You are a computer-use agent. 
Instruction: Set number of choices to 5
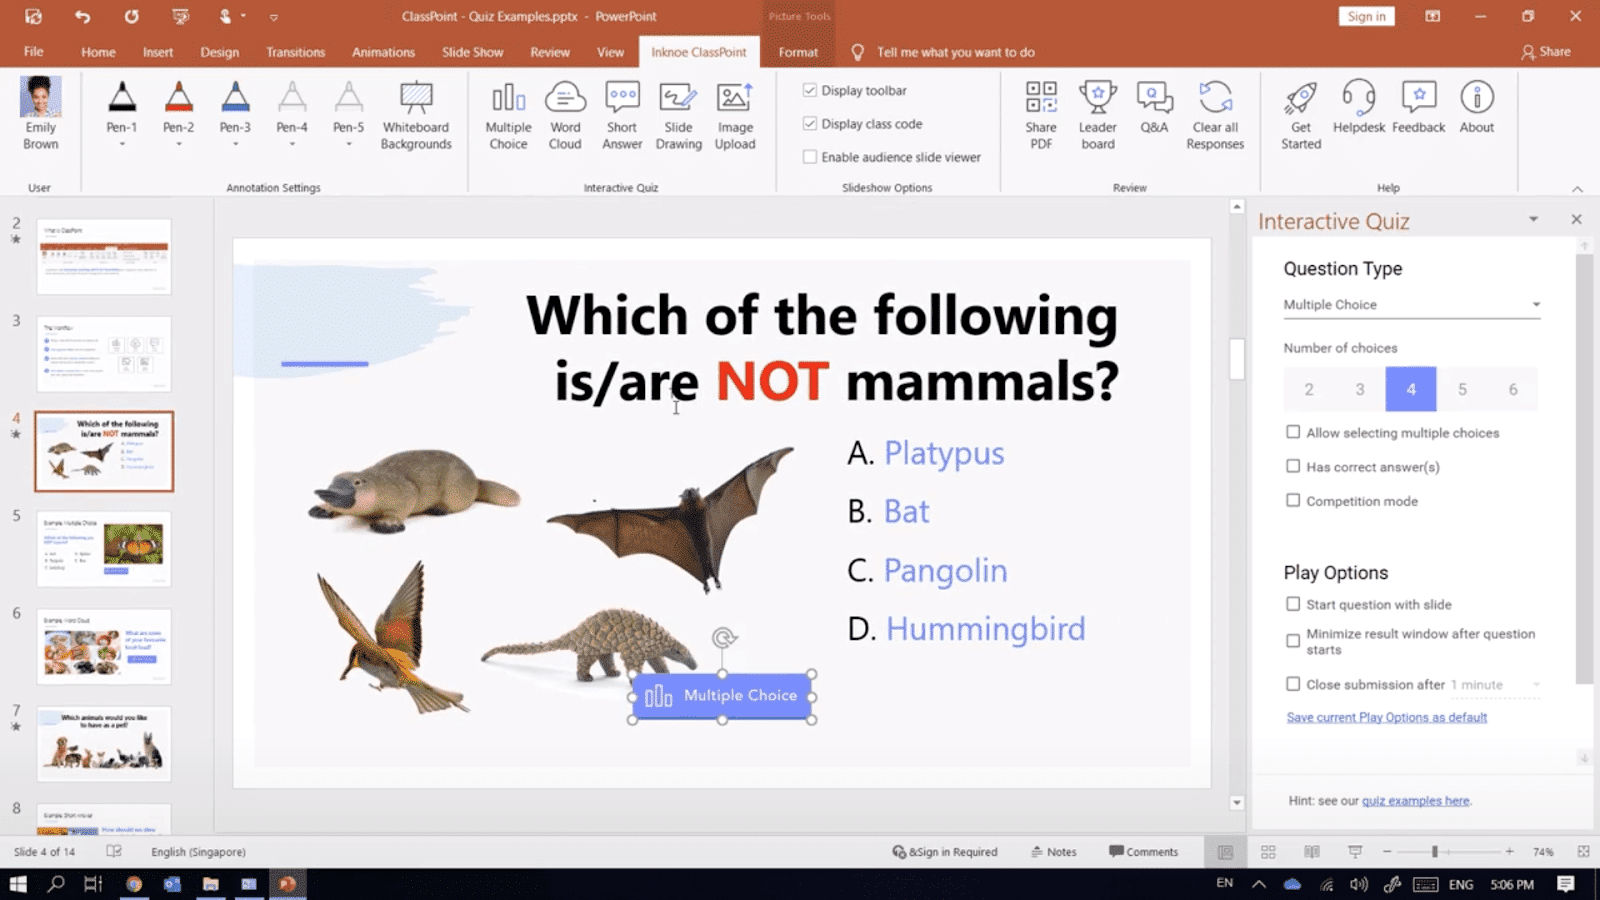click(1462, 389)
